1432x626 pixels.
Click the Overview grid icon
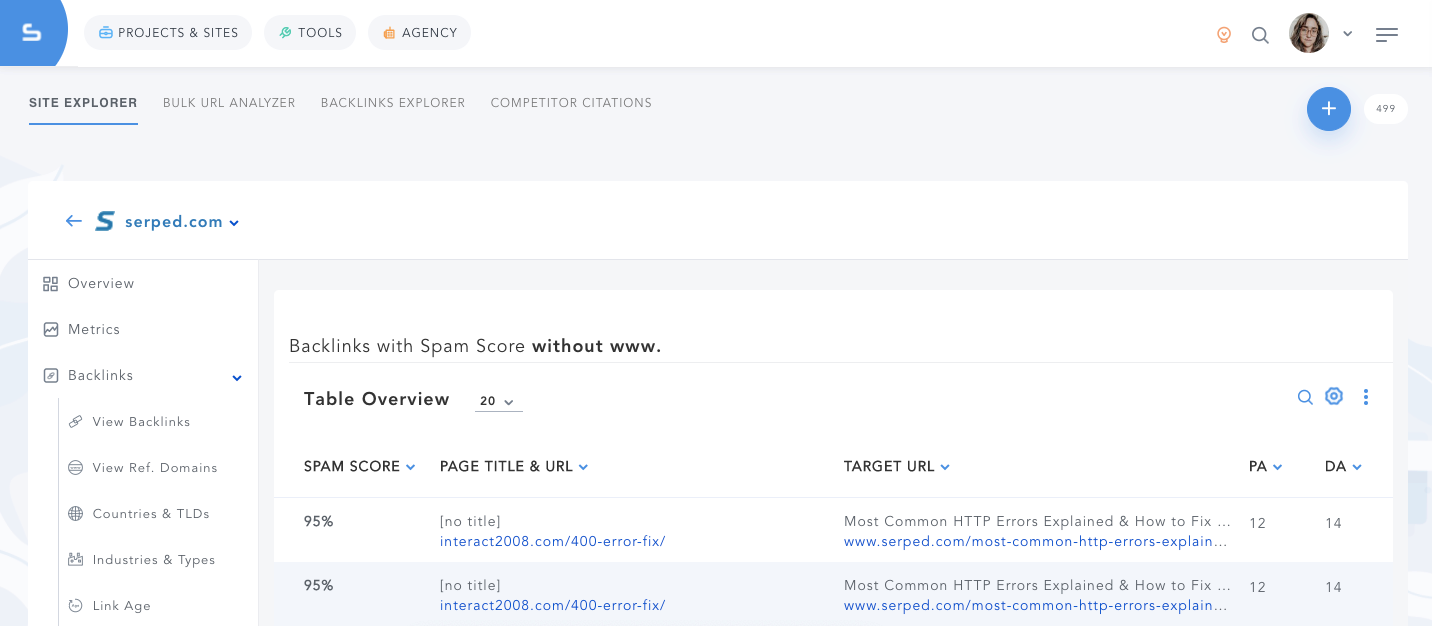tap(51, 284)
